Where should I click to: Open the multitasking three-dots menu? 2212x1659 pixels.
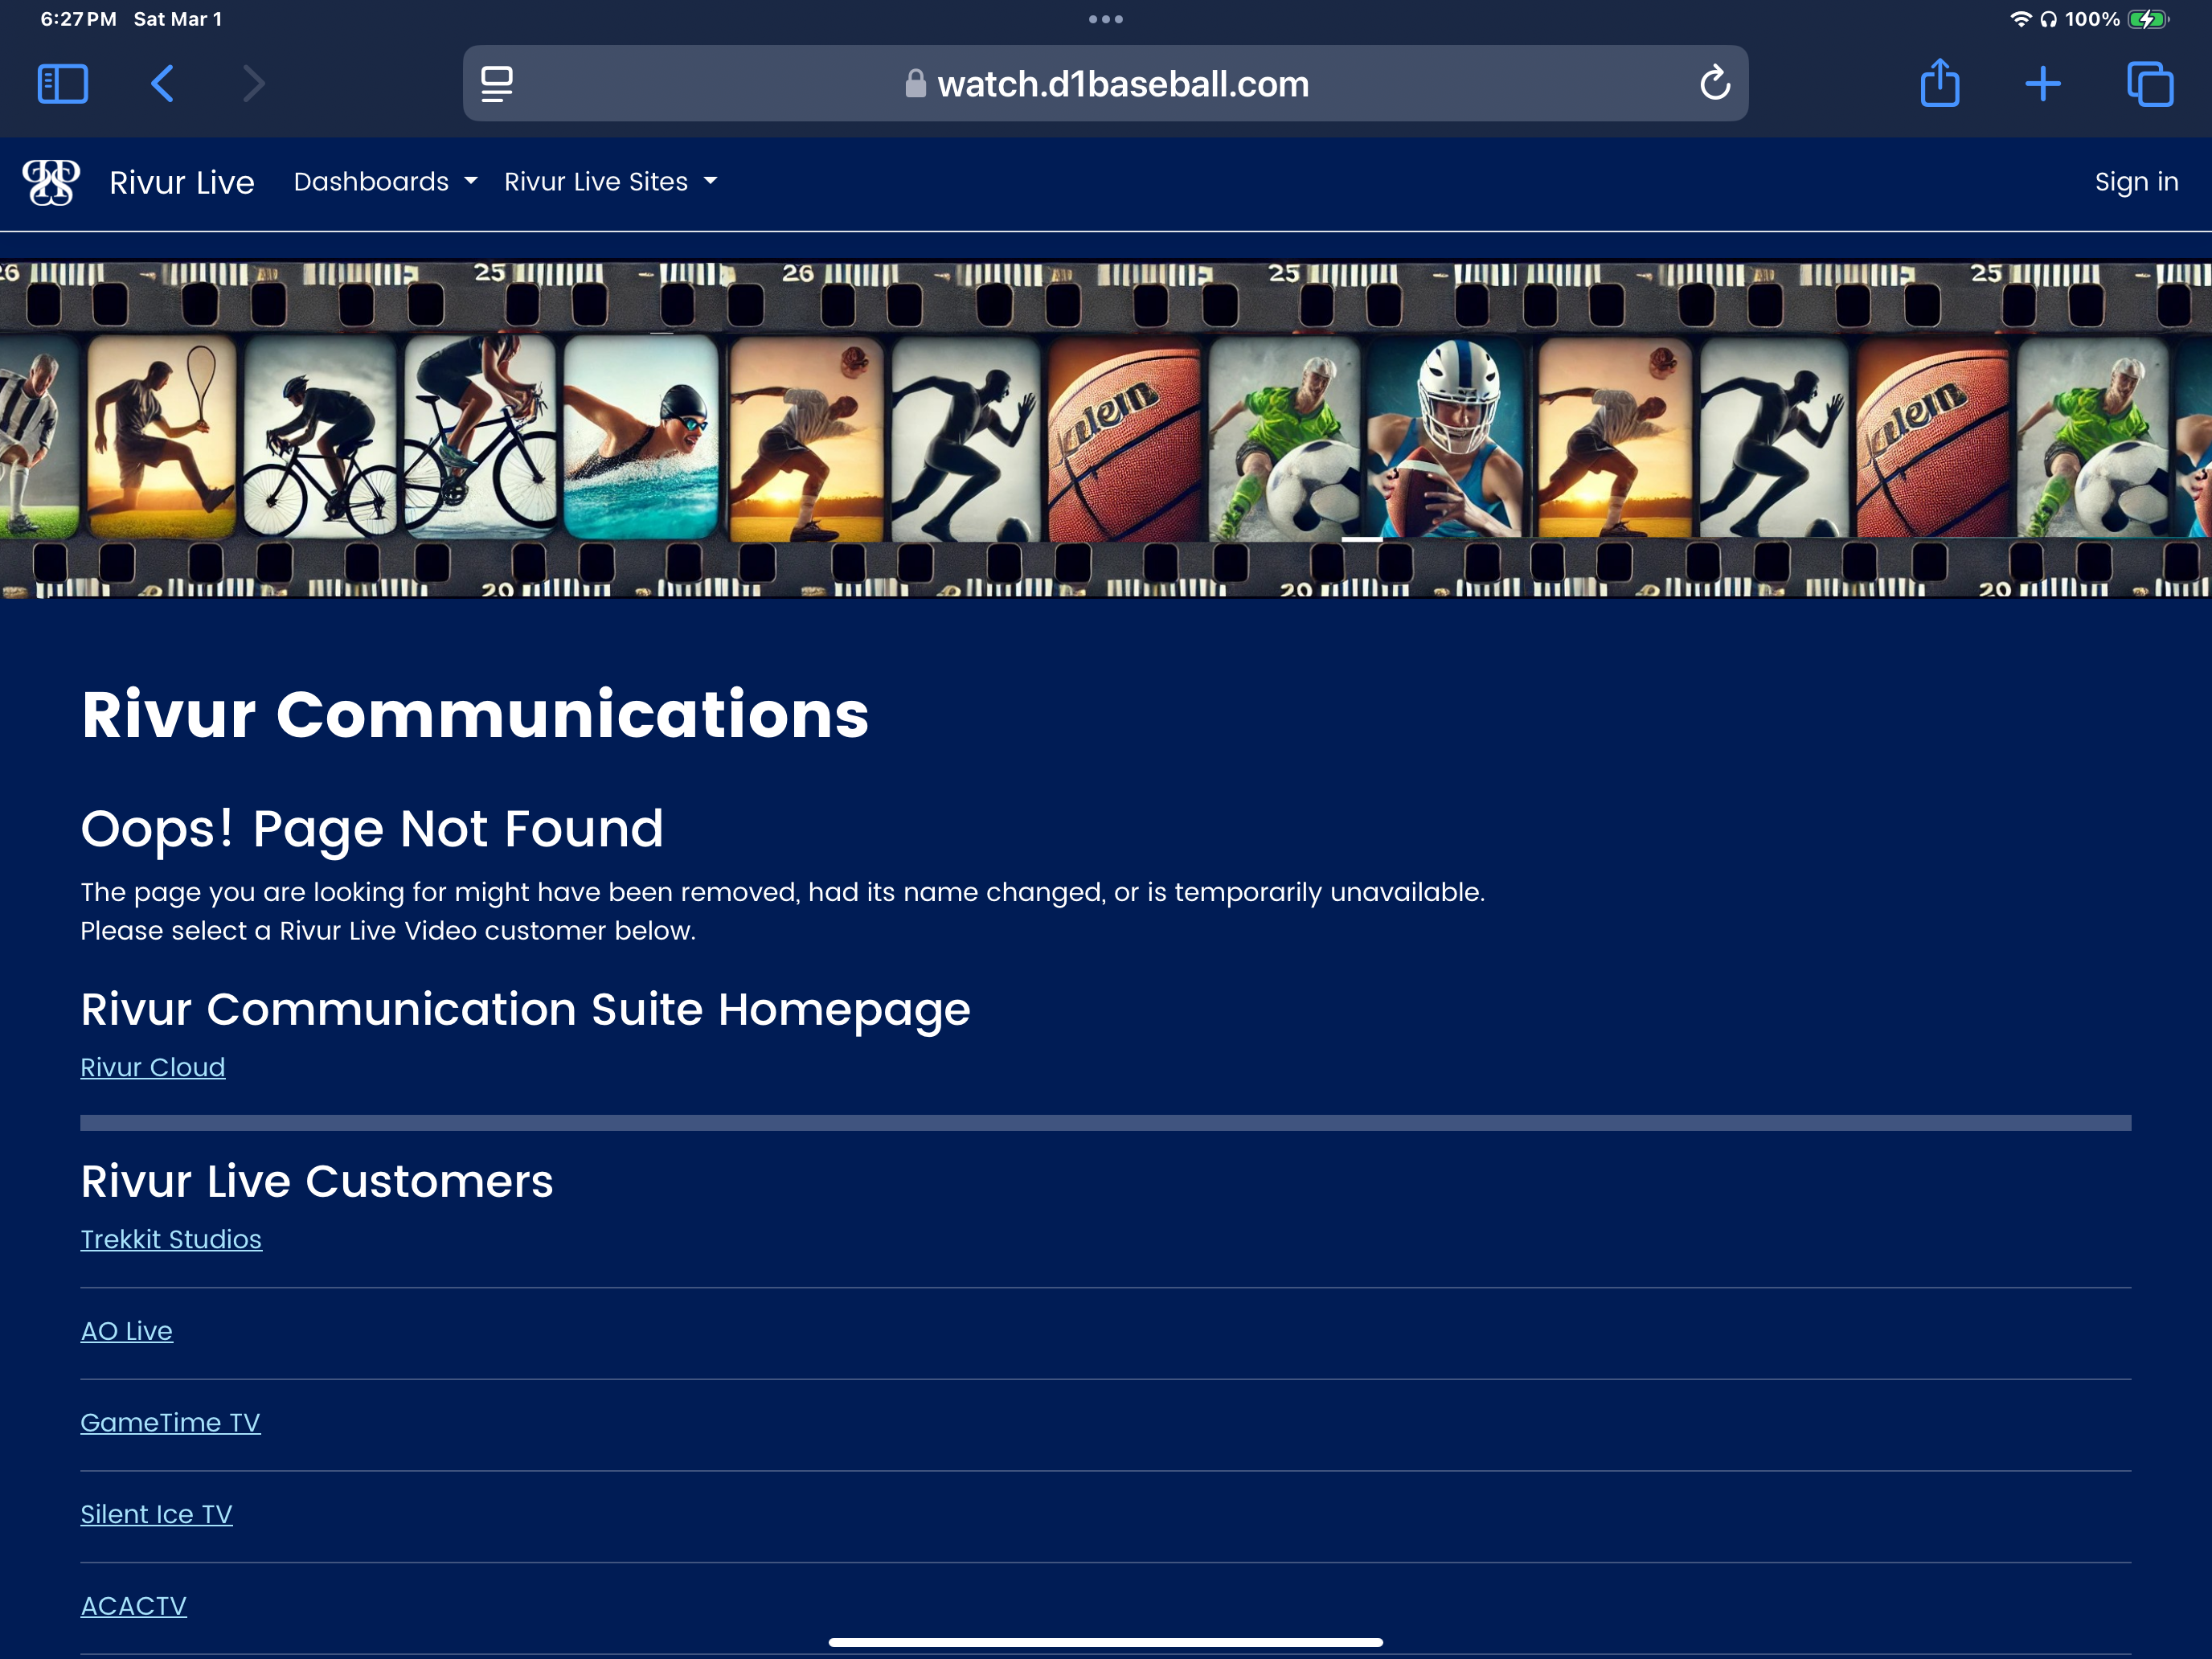point(1106,19)
